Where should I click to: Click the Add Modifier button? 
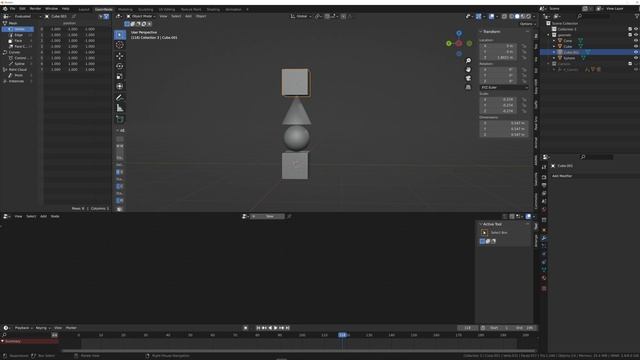(x=595, y=176)
